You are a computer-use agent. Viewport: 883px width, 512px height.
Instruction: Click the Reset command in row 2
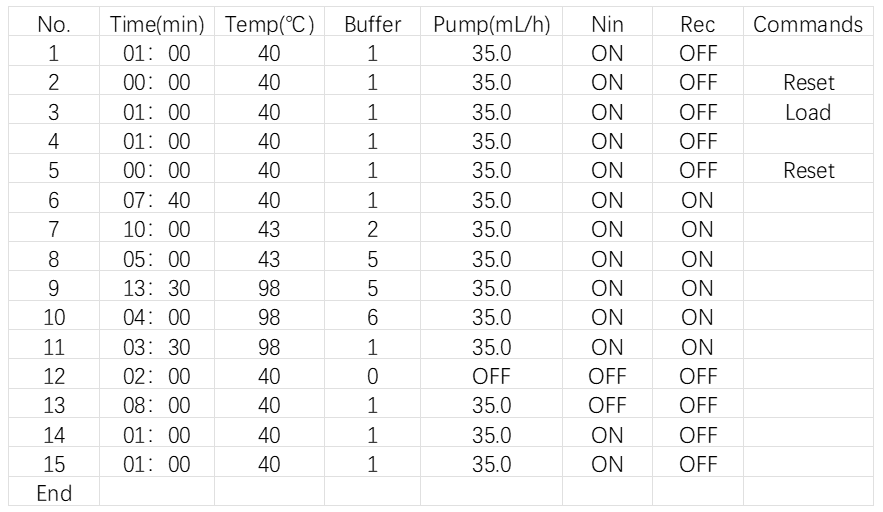click(x=808, y=83)
